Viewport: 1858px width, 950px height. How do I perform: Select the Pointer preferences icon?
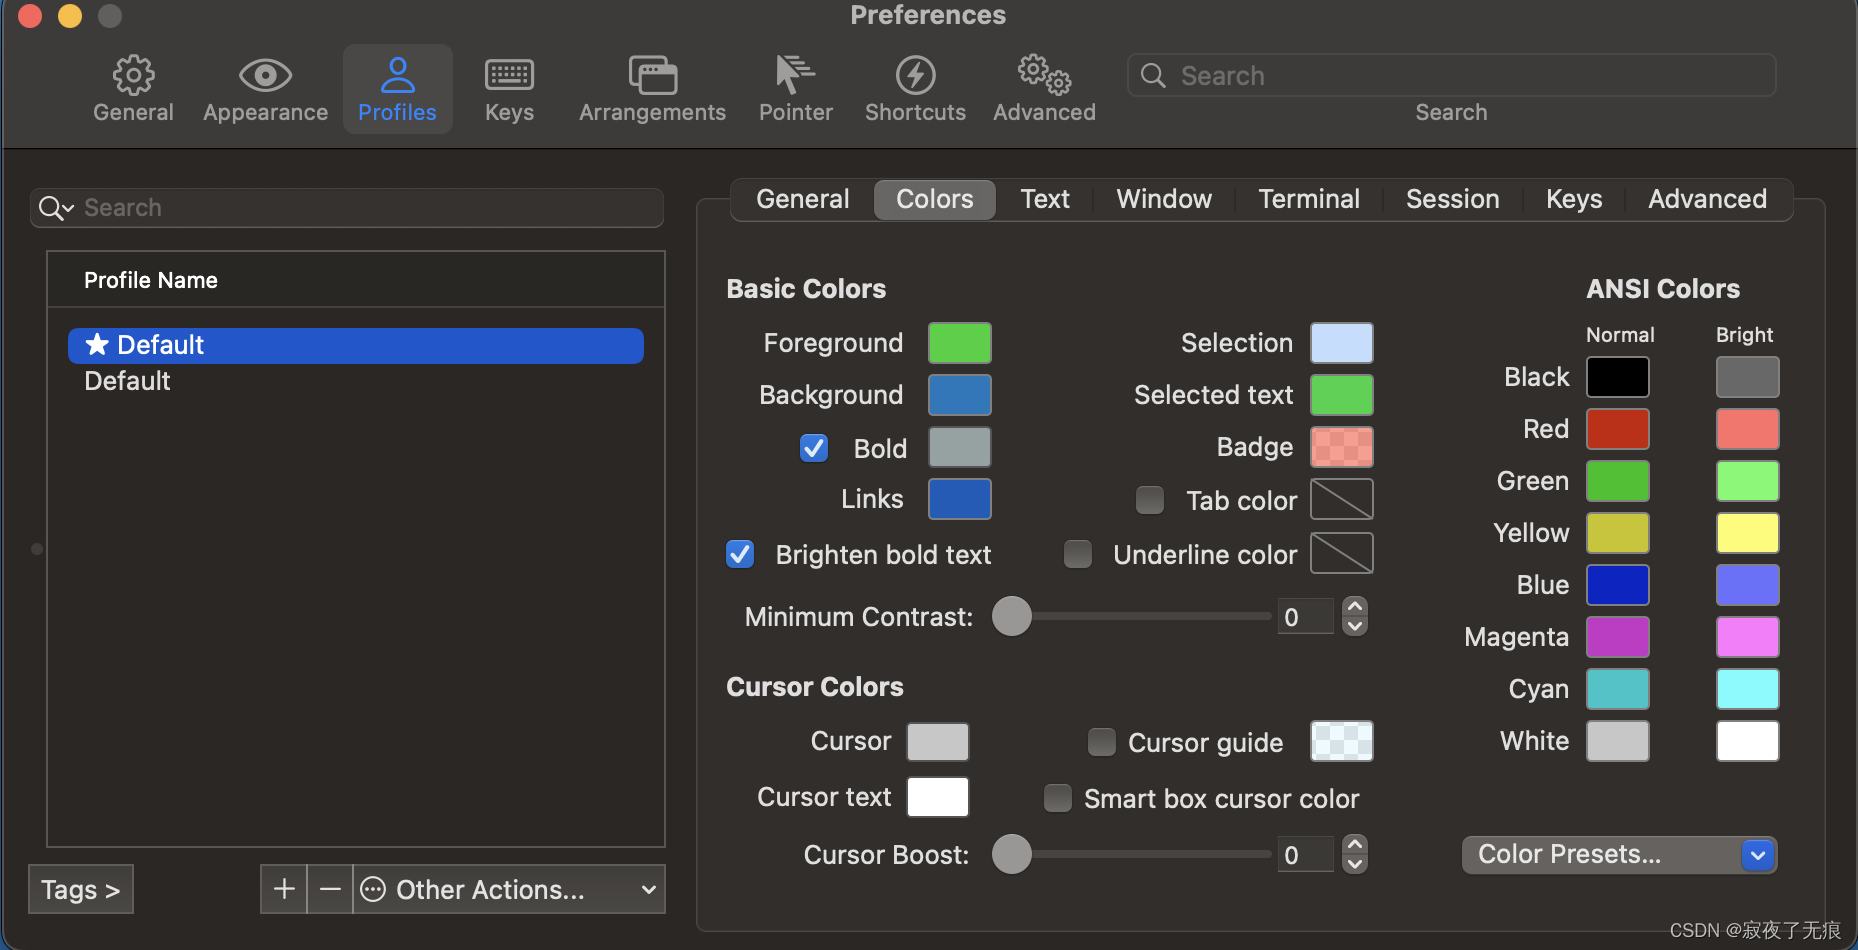(795, 88)
